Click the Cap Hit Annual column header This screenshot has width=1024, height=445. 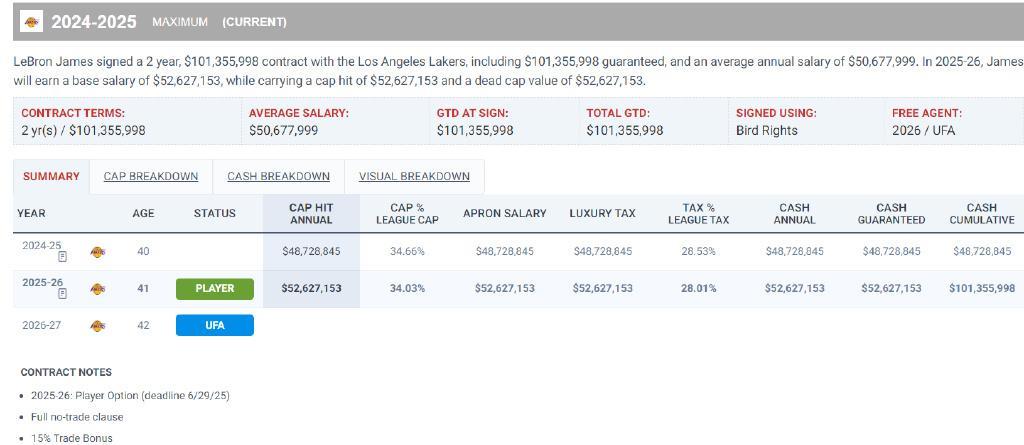click(312, 214)
